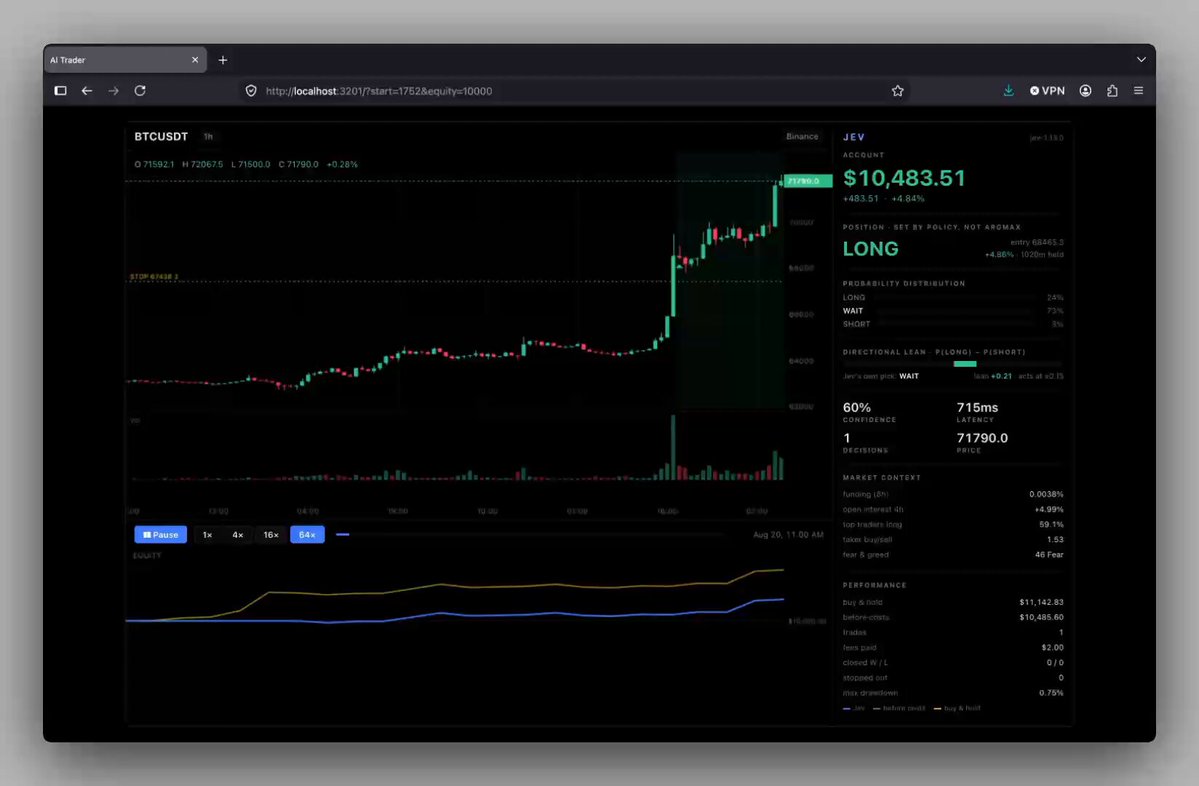This screenshot has height=786, width=1199.
Task: Click the fees paid $2.00 value
Action: click(1052, 648)
